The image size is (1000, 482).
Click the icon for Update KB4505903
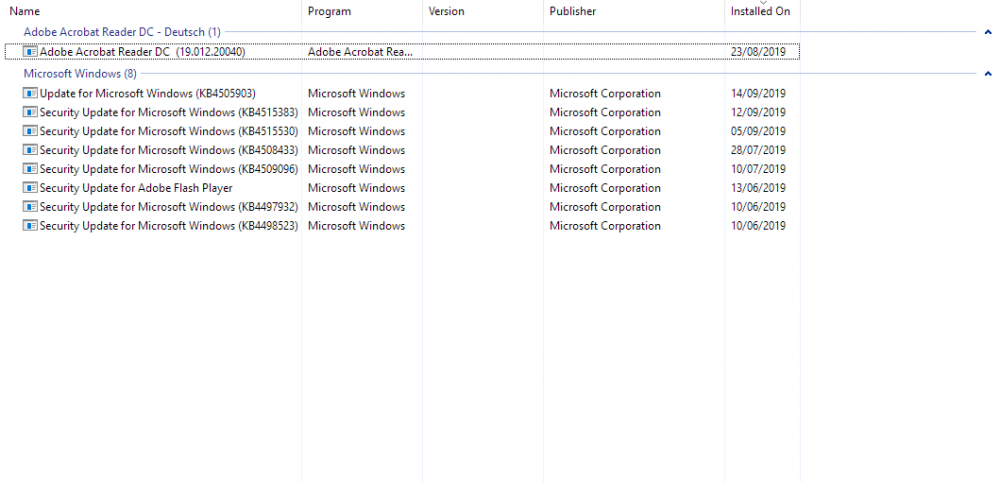click(x=30, y=94)
